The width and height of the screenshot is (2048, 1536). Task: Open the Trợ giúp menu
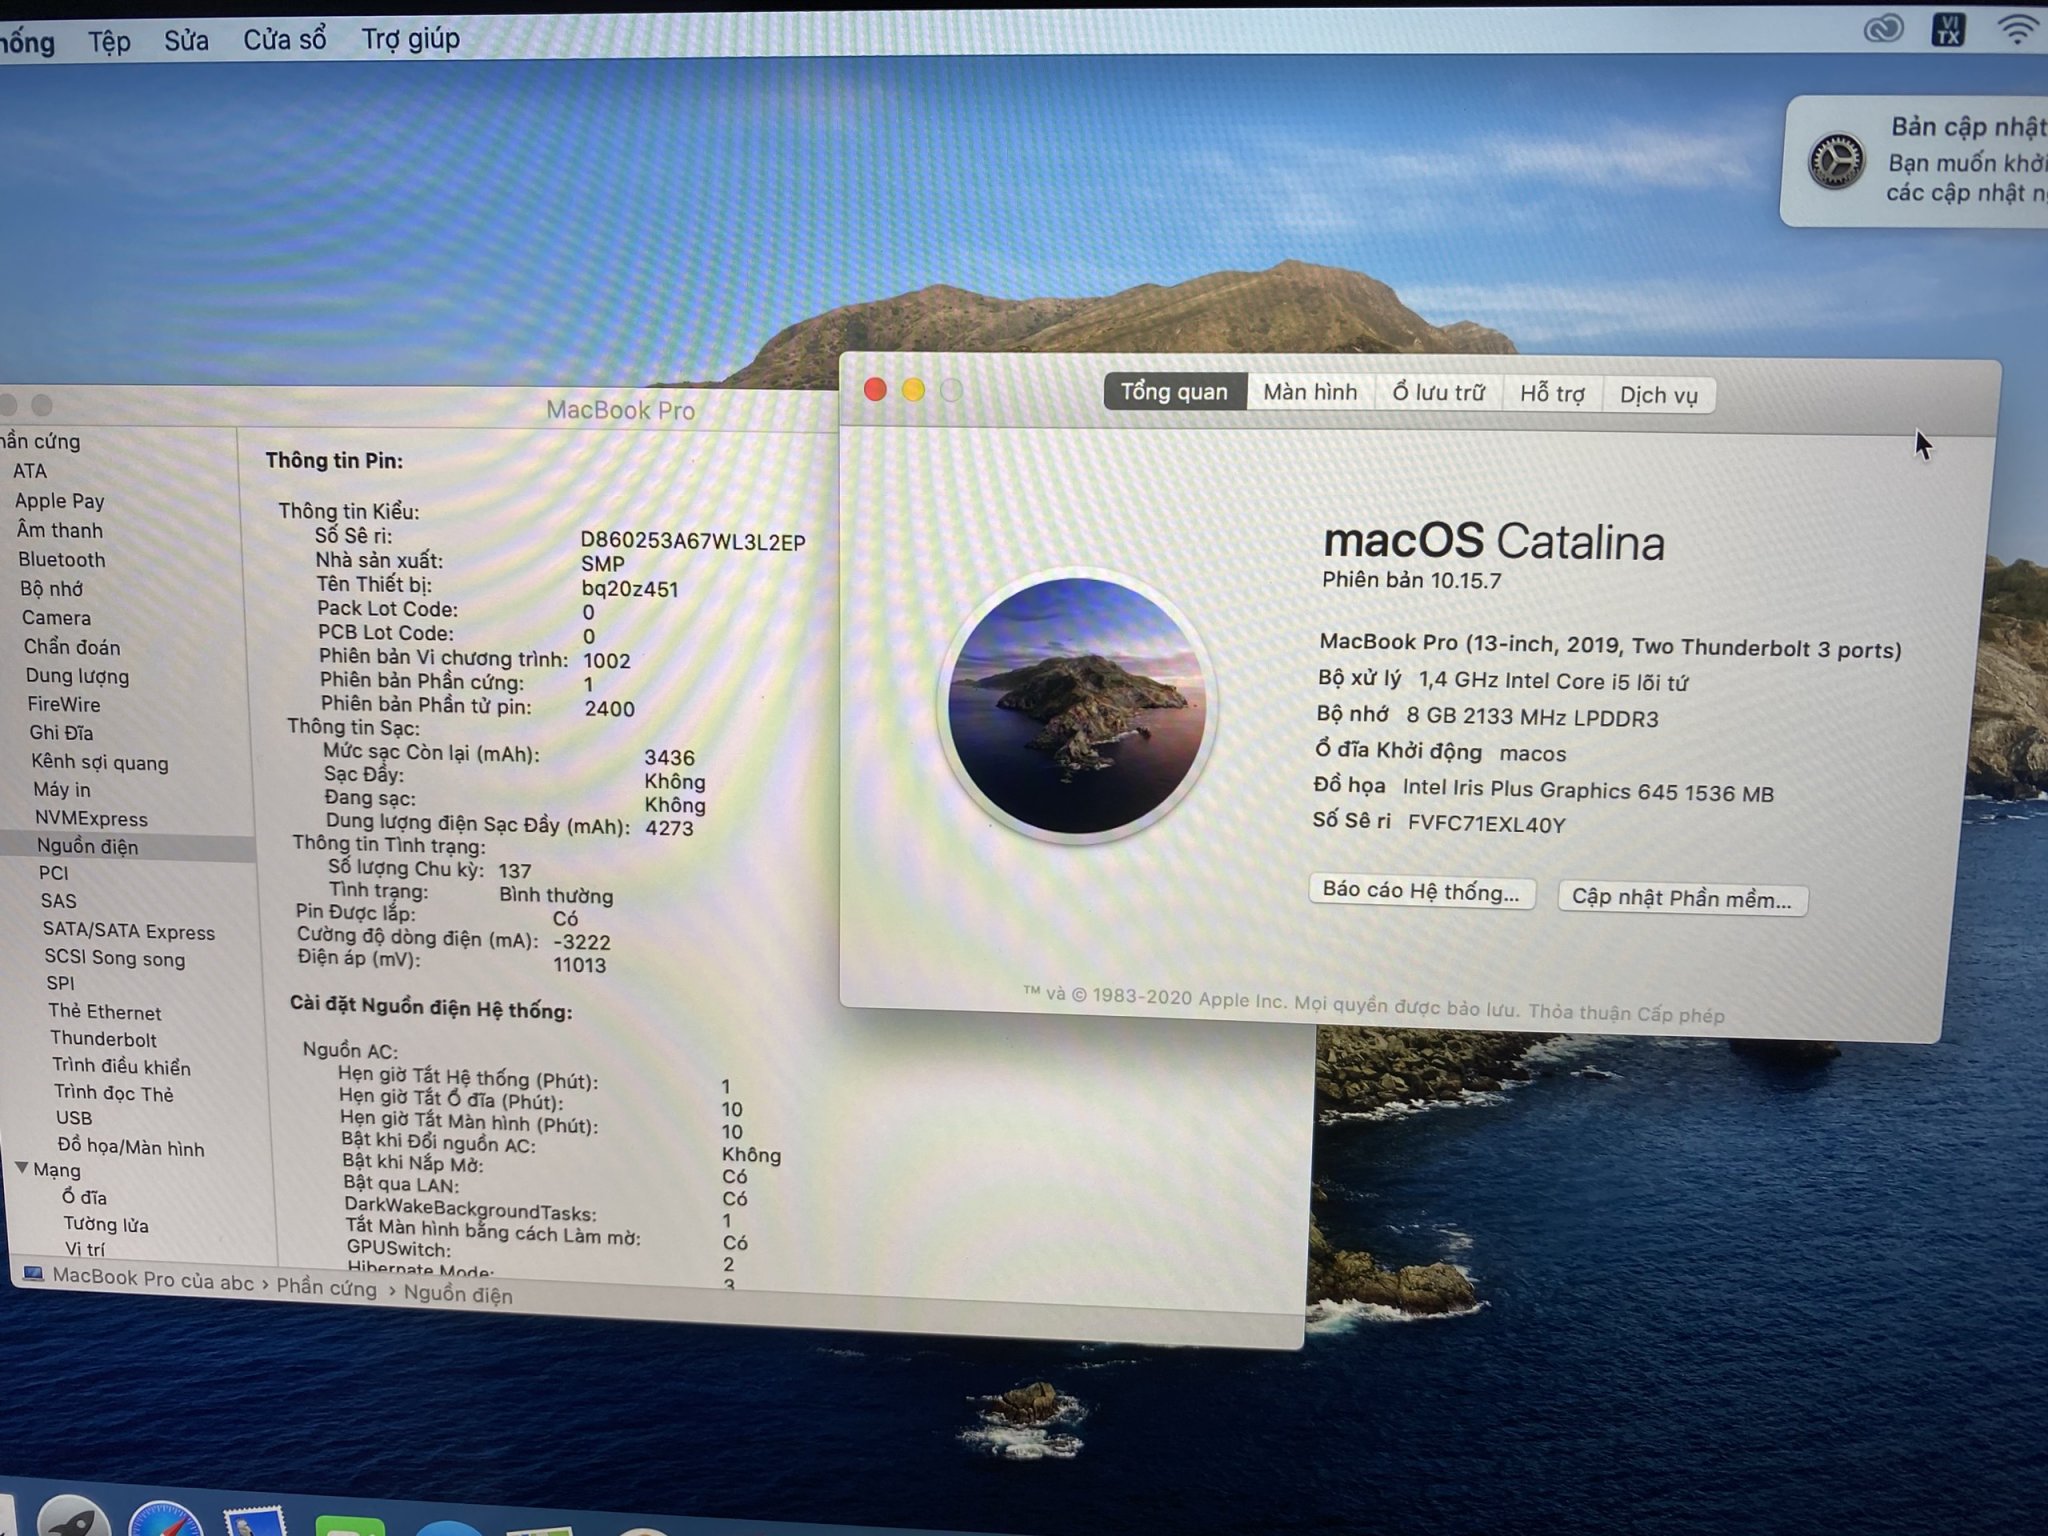[x=410, y=39]
